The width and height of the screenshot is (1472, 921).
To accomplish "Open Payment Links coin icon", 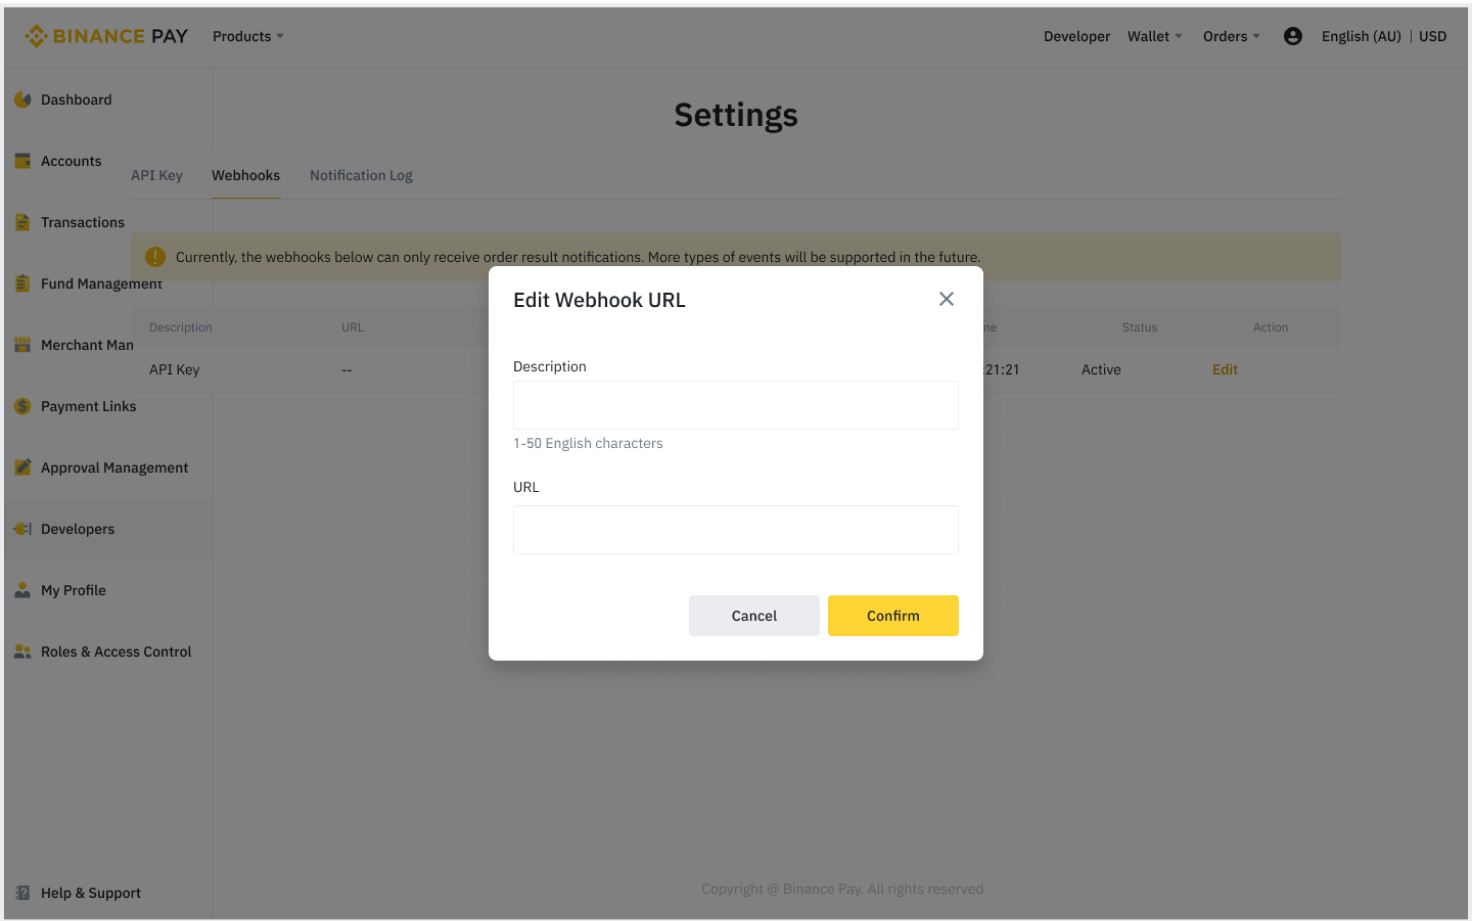I will [22, 406].
